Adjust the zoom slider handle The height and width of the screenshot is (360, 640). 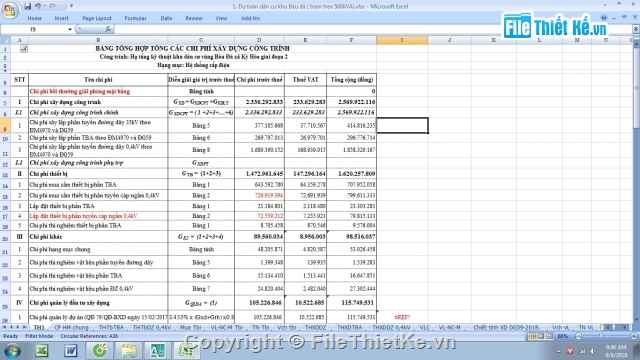click(601, 336)
